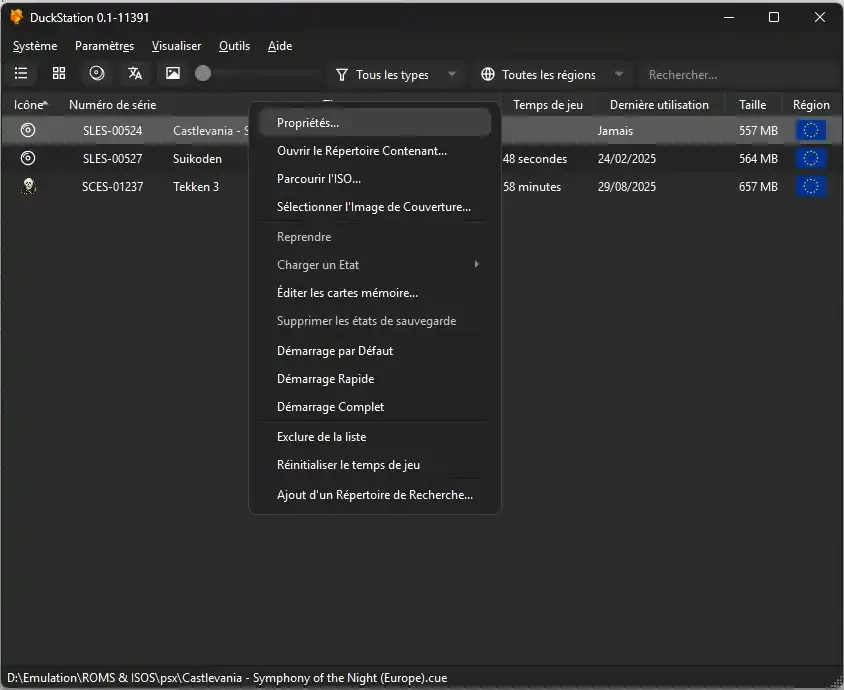The height and width of the screenshot is (690, 844).
Task: Expand the Charger un Etat submenu arrow
Action: (x=476, y=264)
